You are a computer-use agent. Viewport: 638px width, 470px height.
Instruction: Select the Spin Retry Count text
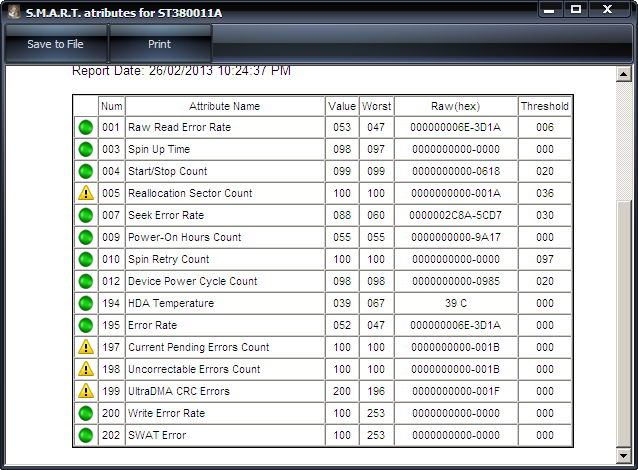(168, 259)
